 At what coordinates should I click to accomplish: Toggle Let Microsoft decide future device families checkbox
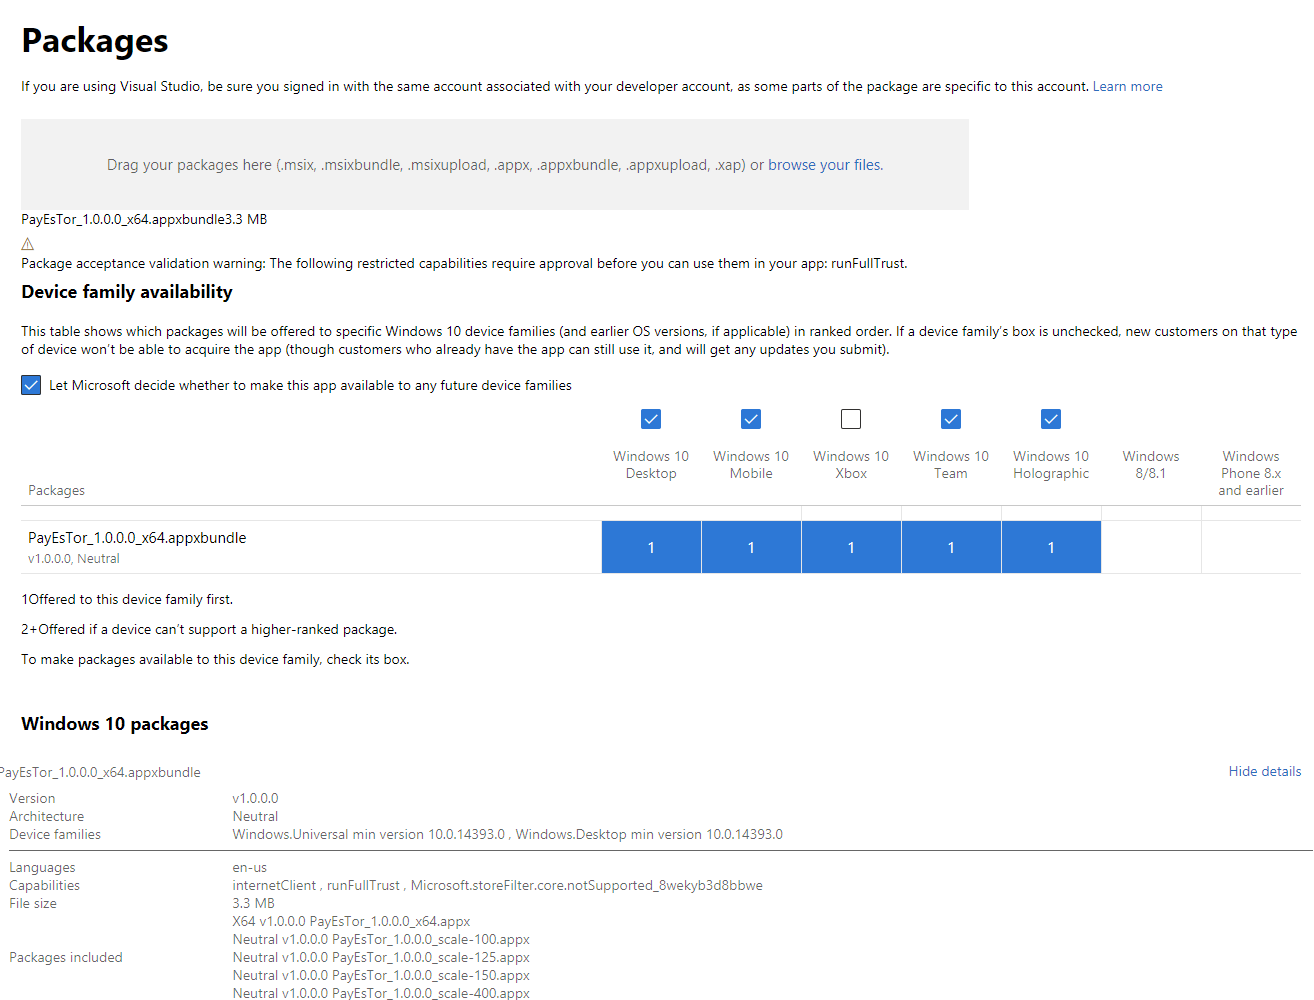pos(31,385)
